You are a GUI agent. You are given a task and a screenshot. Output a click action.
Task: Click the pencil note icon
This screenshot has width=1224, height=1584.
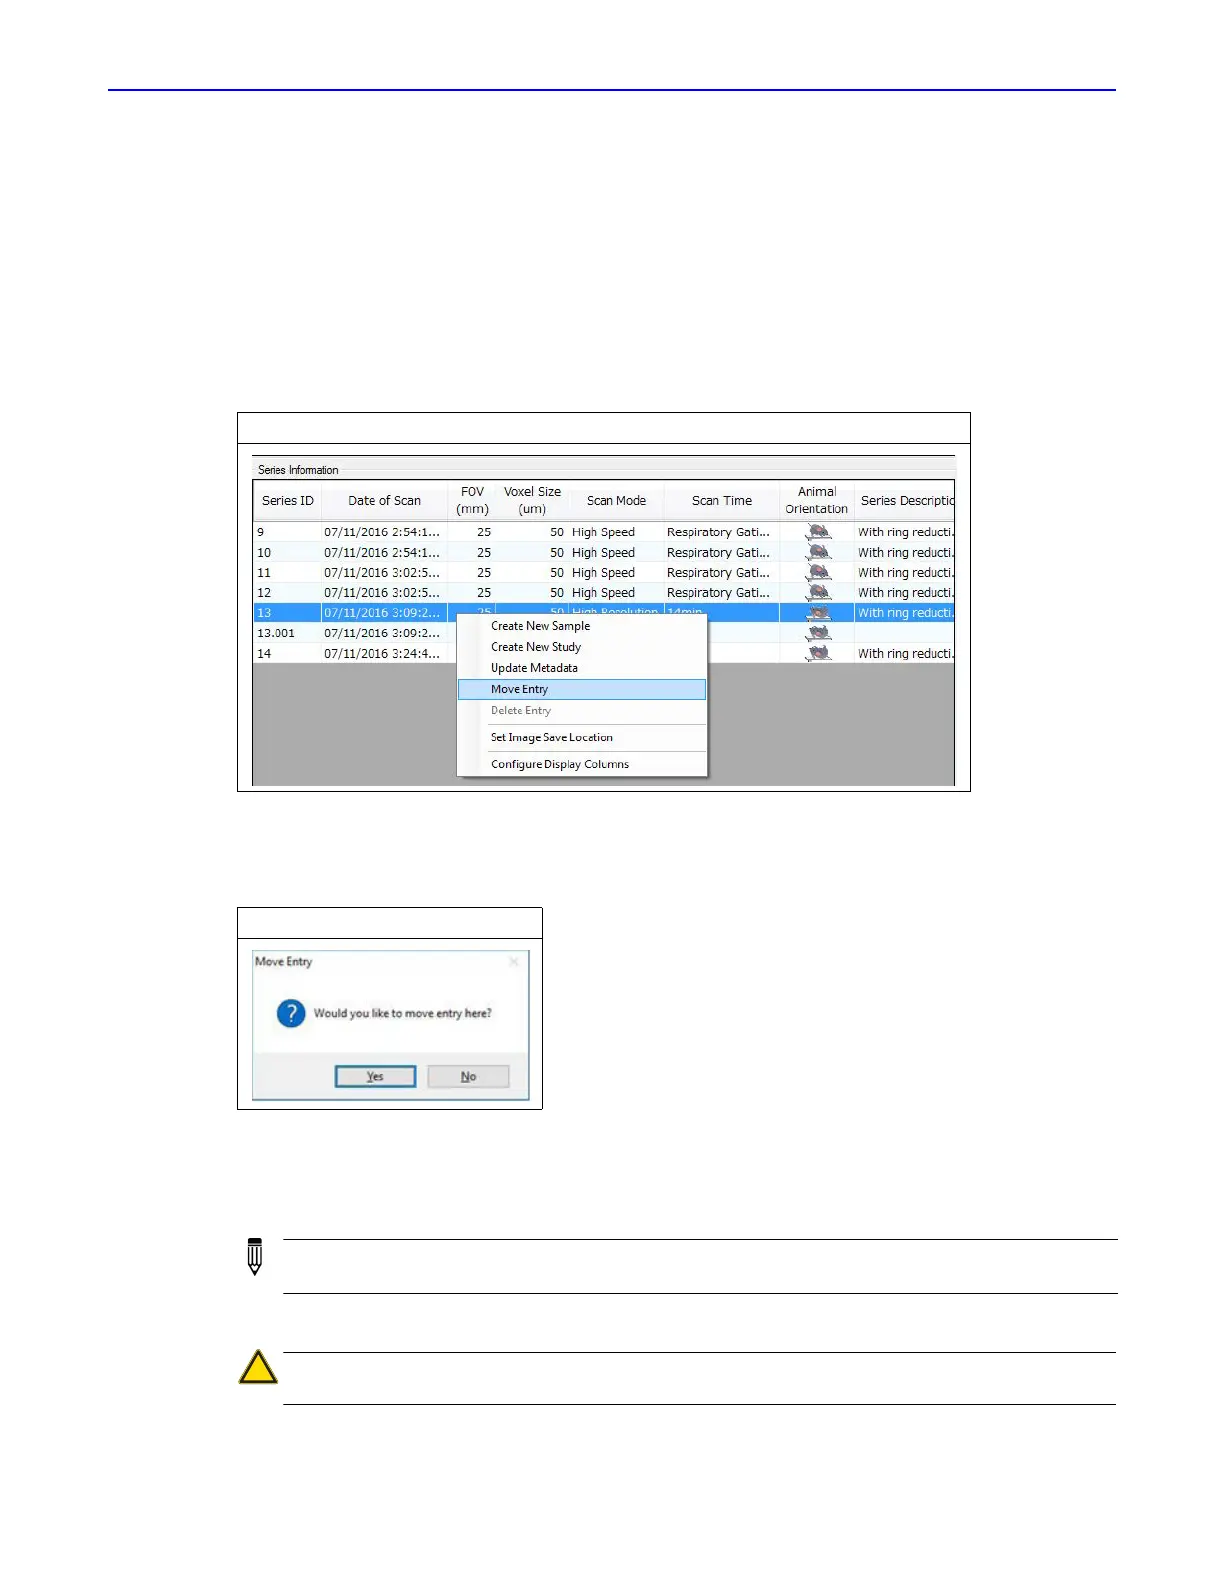tap(255, 1256)
